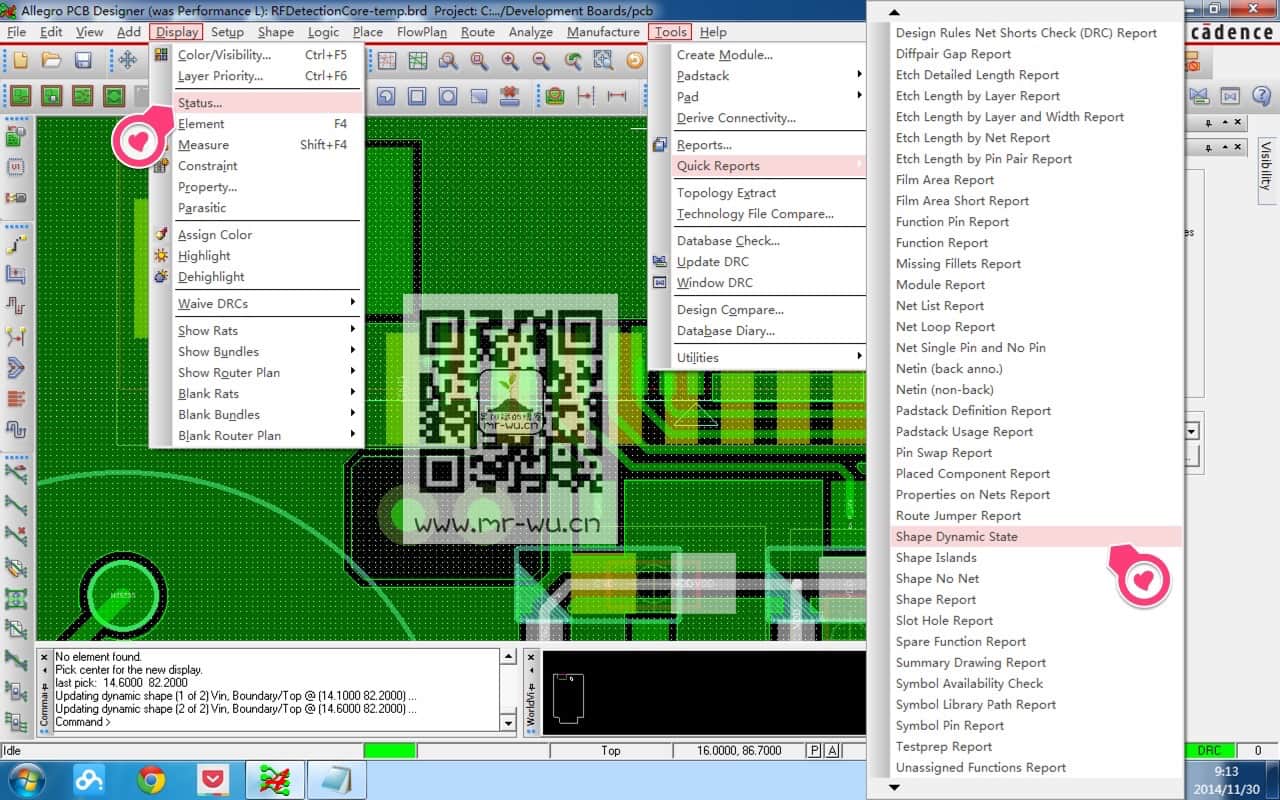This screenshot has height=800, width=1280.
Task: Click the green status progress bar
Action: [389, 750]
